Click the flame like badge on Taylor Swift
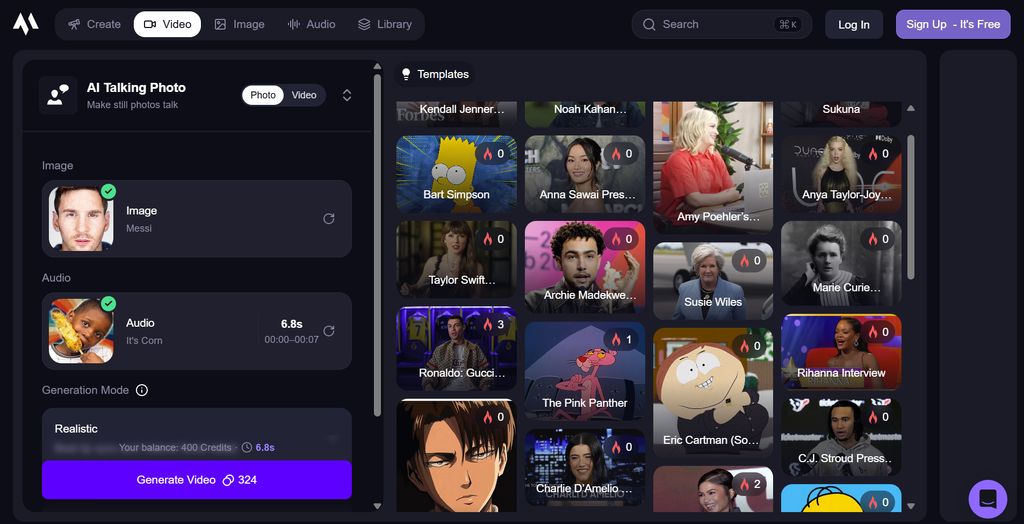Viewport: 1024px width, 524px height. [493, 239]
